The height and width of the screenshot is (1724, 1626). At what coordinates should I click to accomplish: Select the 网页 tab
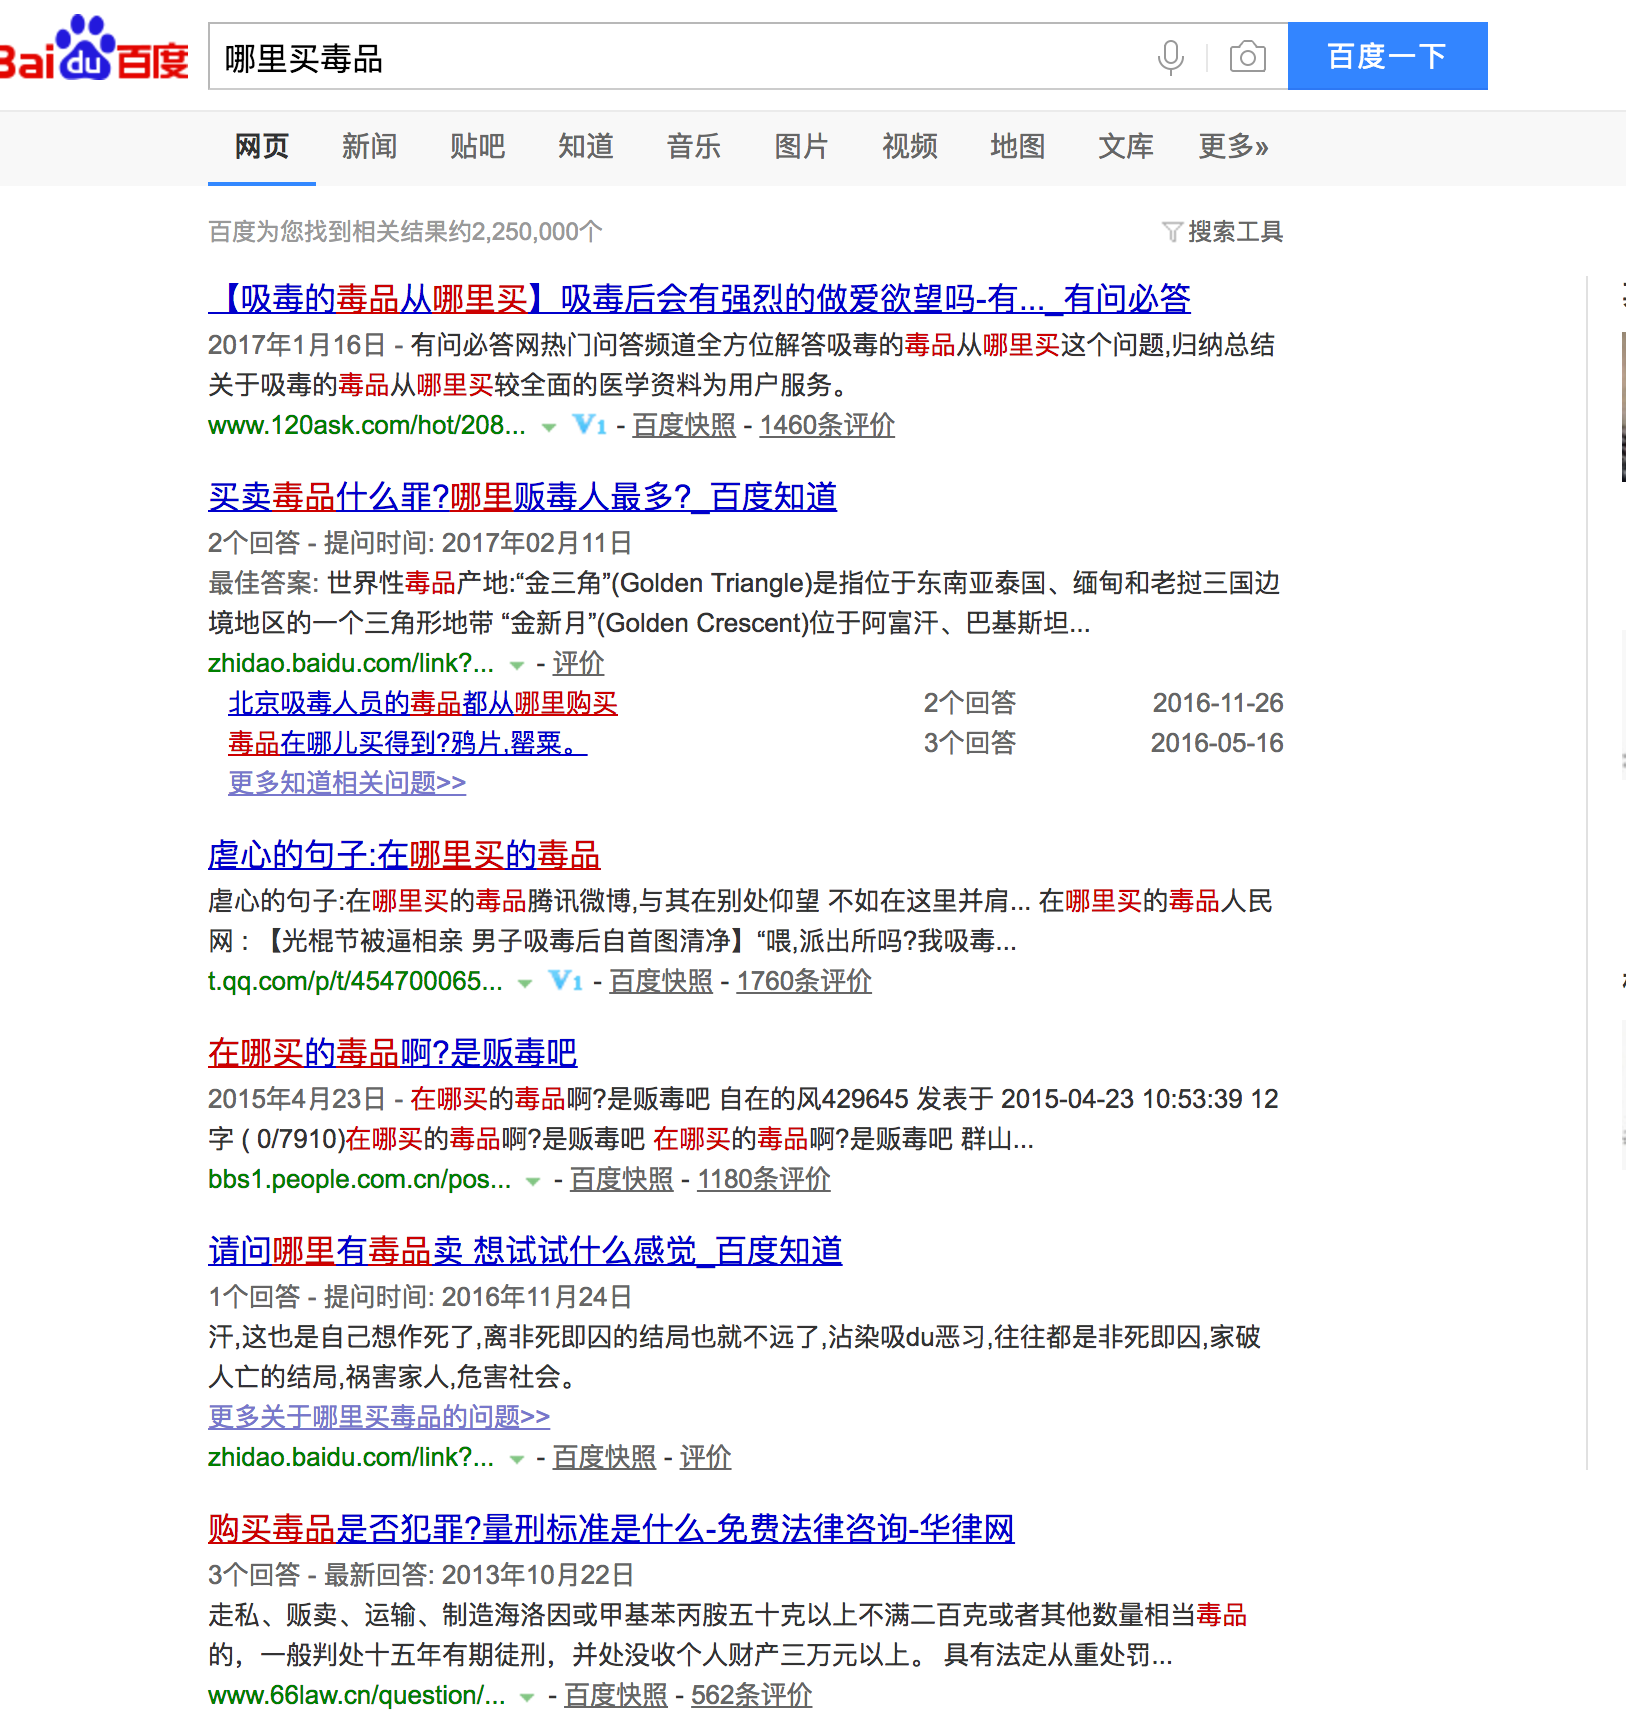tap(262, 147)
